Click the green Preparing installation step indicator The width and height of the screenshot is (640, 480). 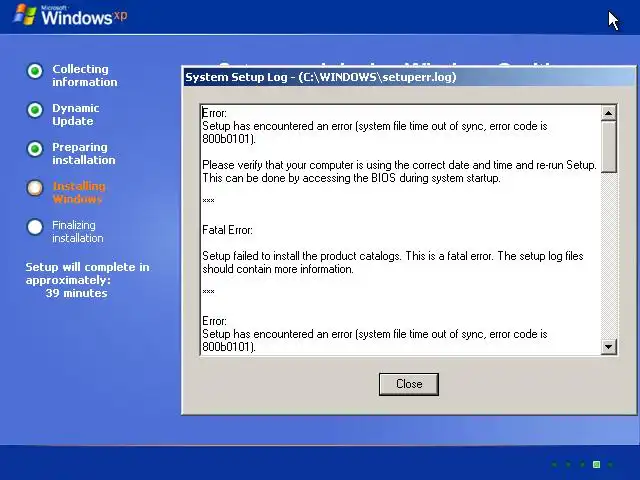(35, 149)
